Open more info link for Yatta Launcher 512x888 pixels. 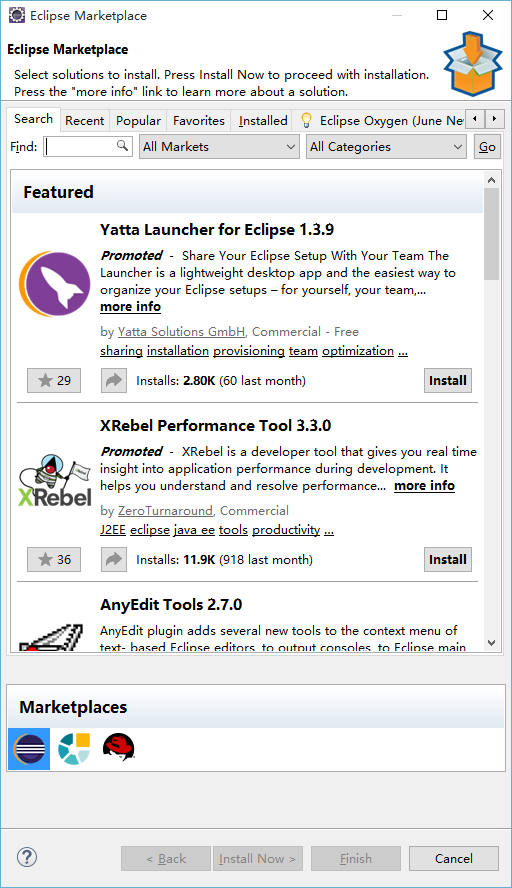(x=130, y=306)
